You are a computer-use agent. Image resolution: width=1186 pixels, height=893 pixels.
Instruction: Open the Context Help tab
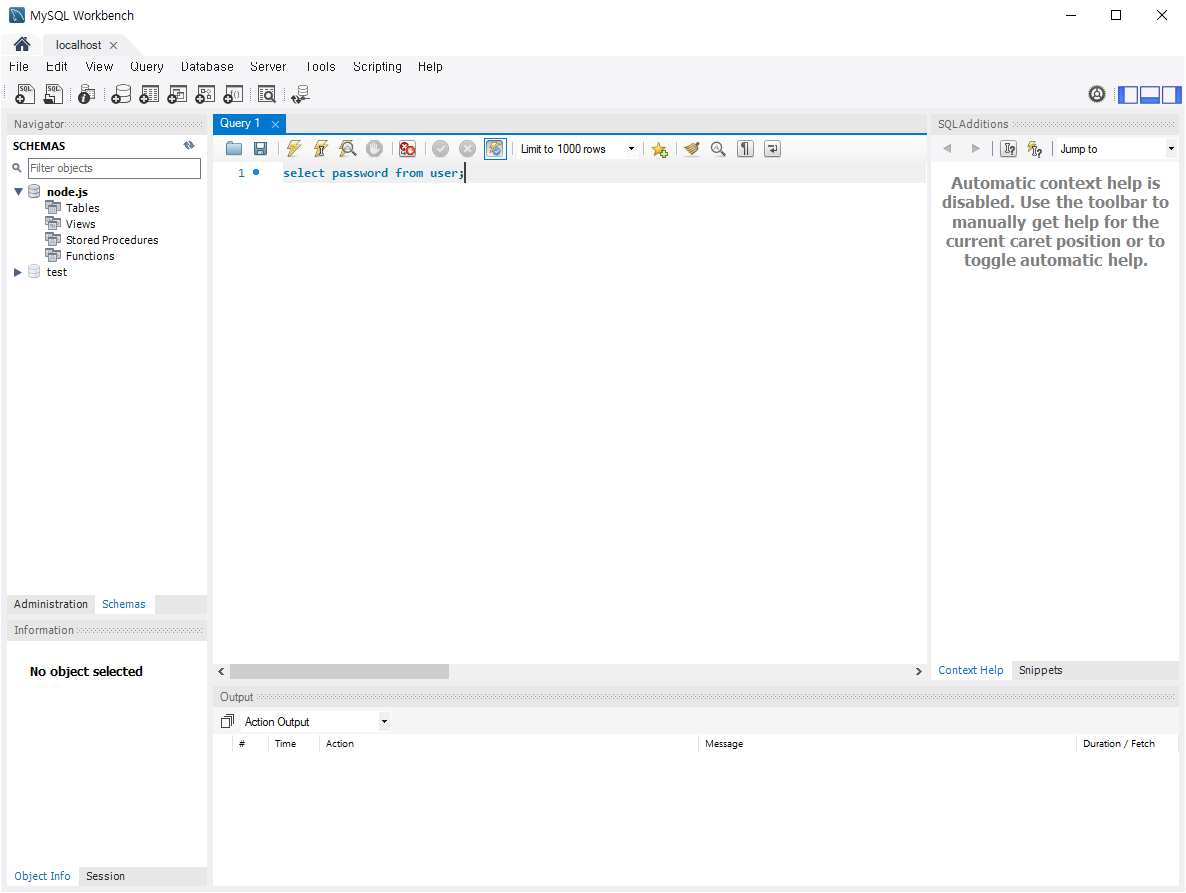coord(970,670)
